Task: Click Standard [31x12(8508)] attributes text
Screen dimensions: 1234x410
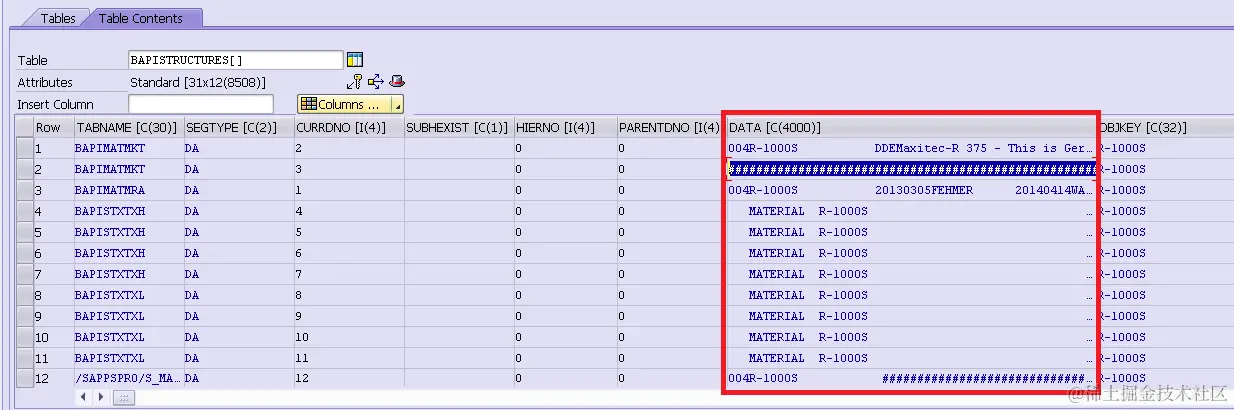Action: tap(198, 82)
